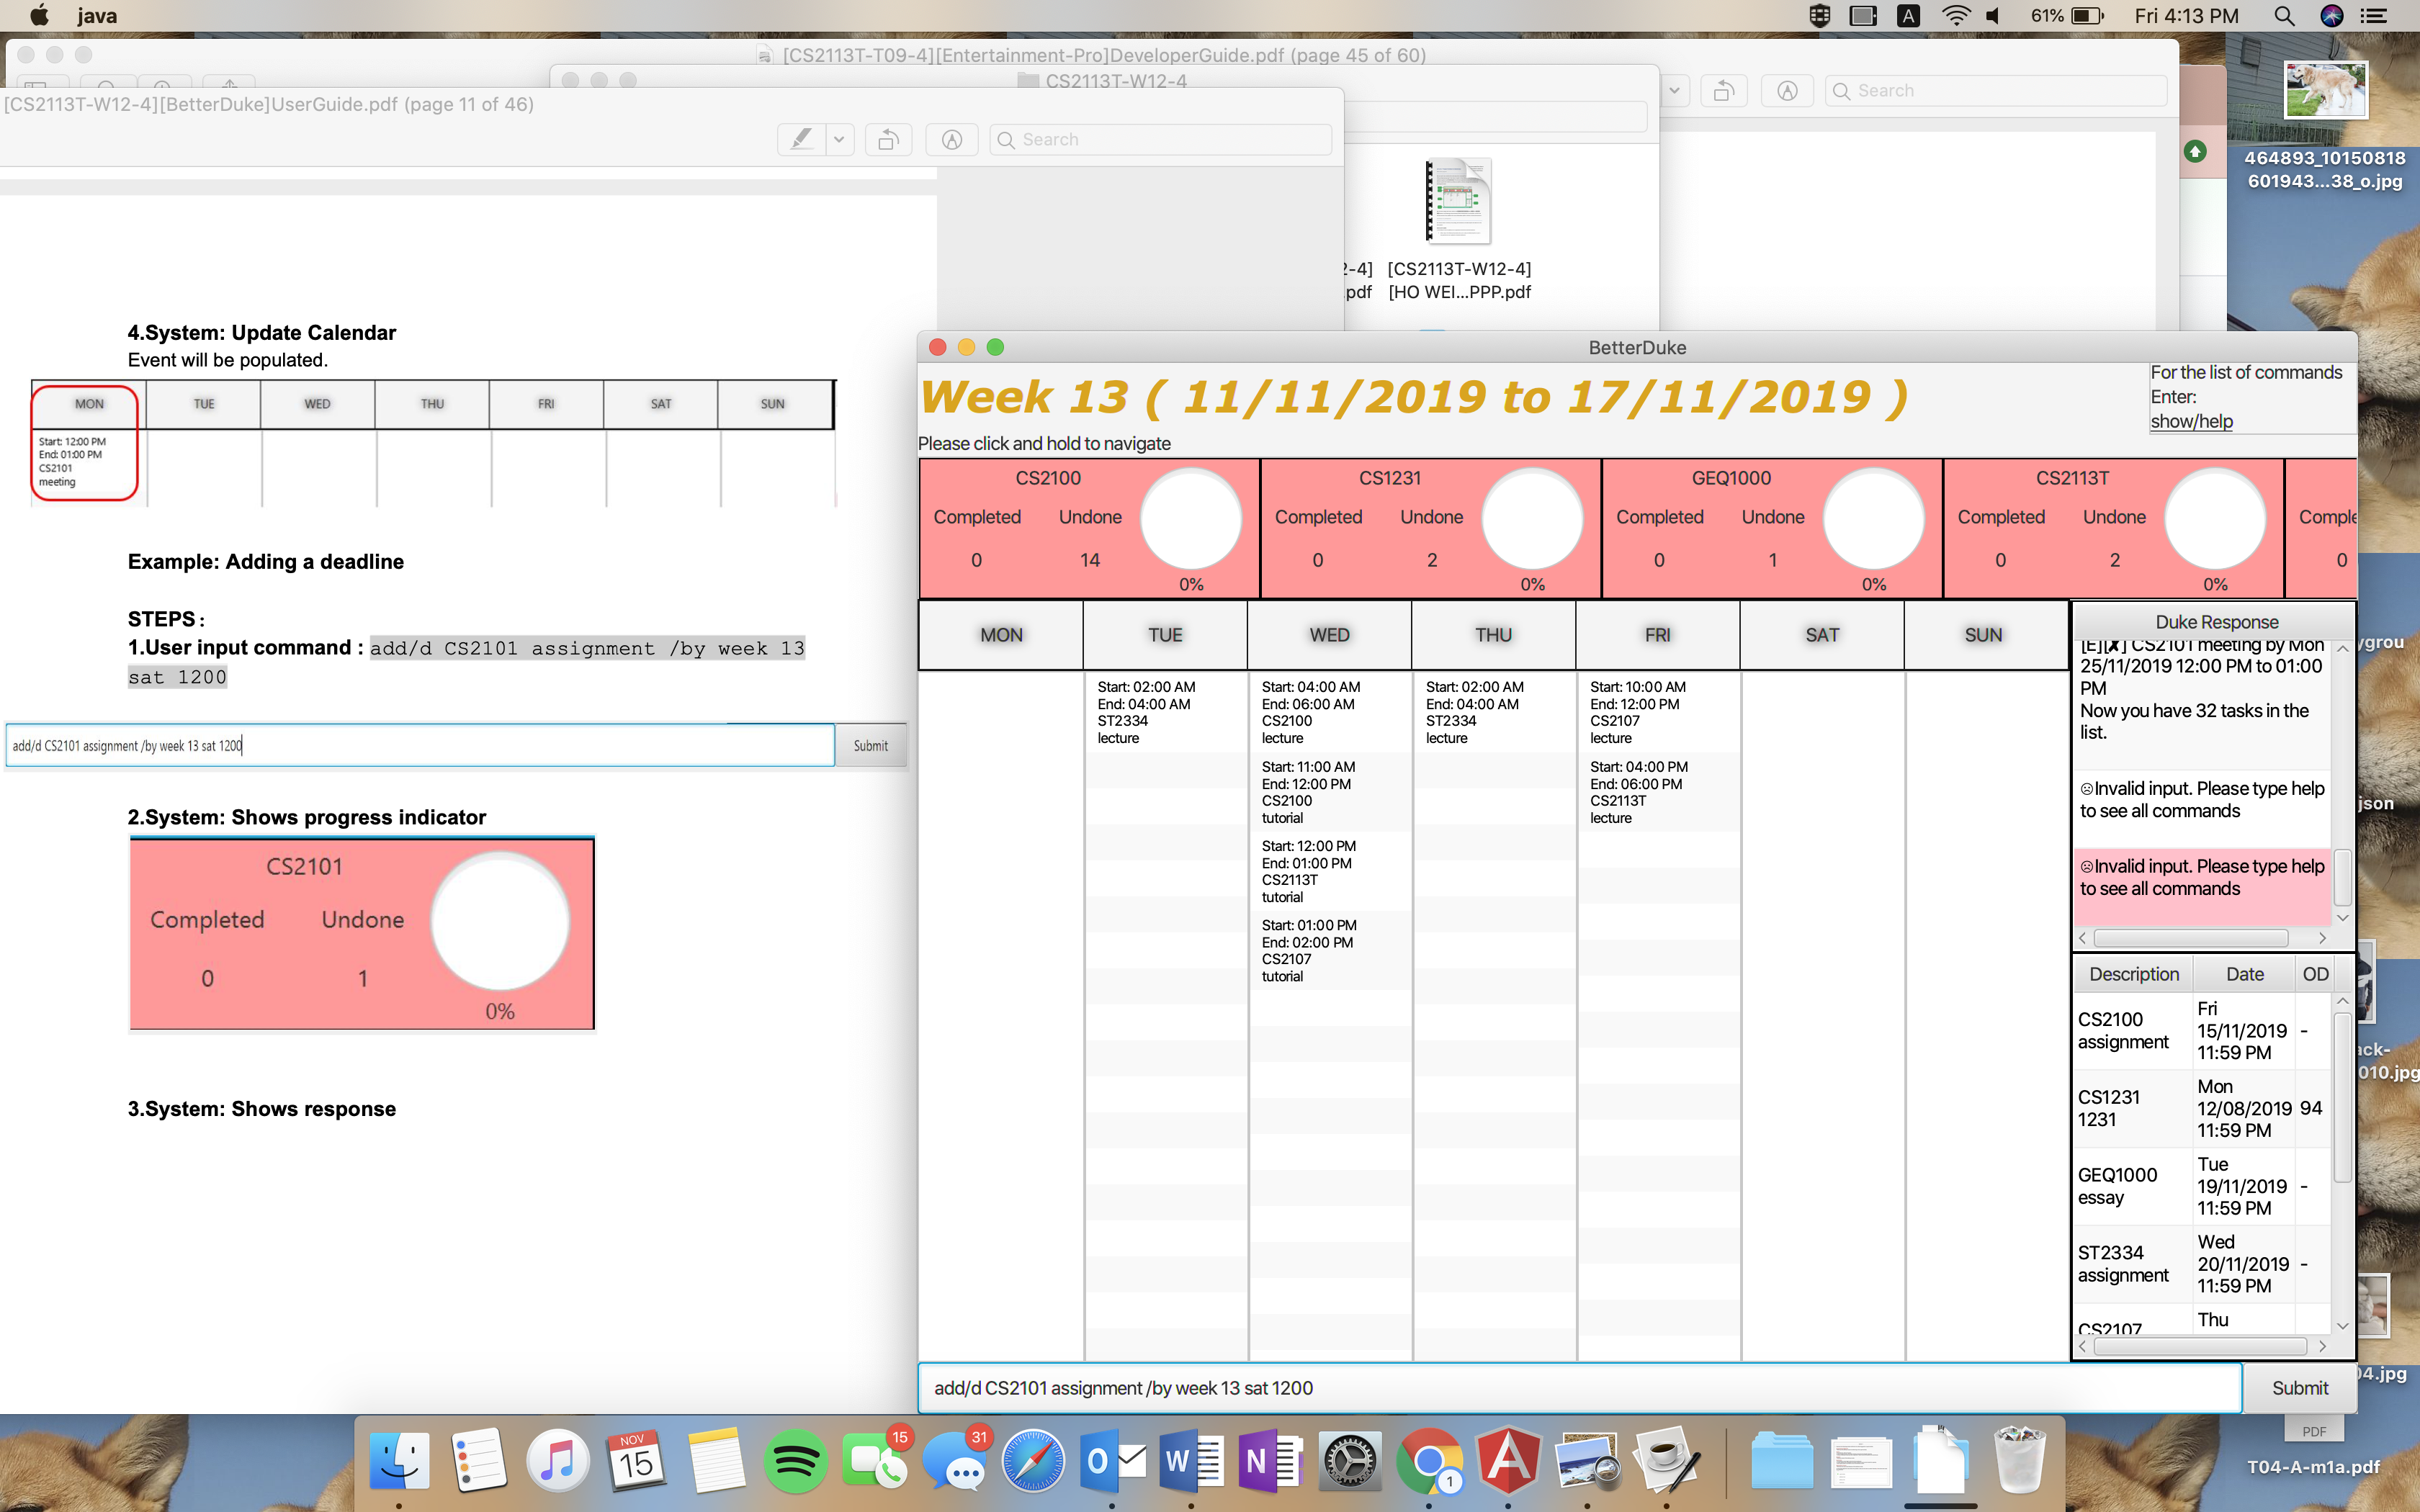Click Markup icon in DeveloperGuide Preview toolbar
The image size is (2420, 1512).
point(1787,91)
